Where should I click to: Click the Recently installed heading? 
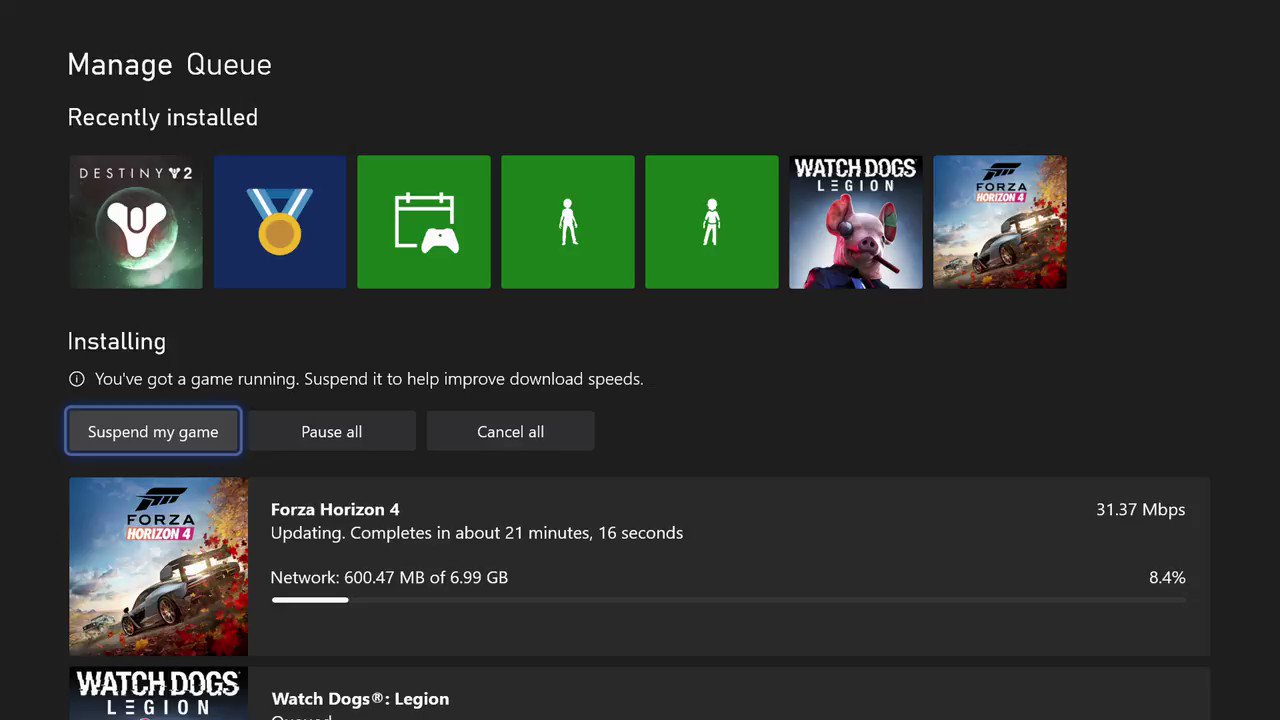pyautogui.click(x=162, y=117)
